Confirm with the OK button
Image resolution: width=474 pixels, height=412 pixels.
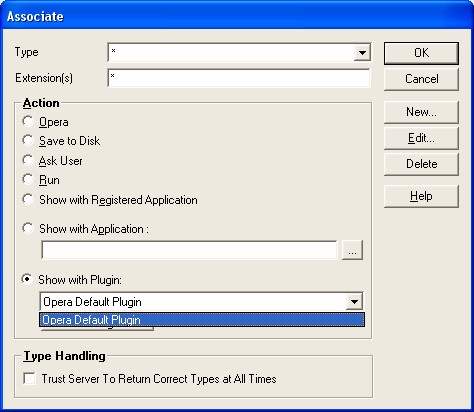421,53
